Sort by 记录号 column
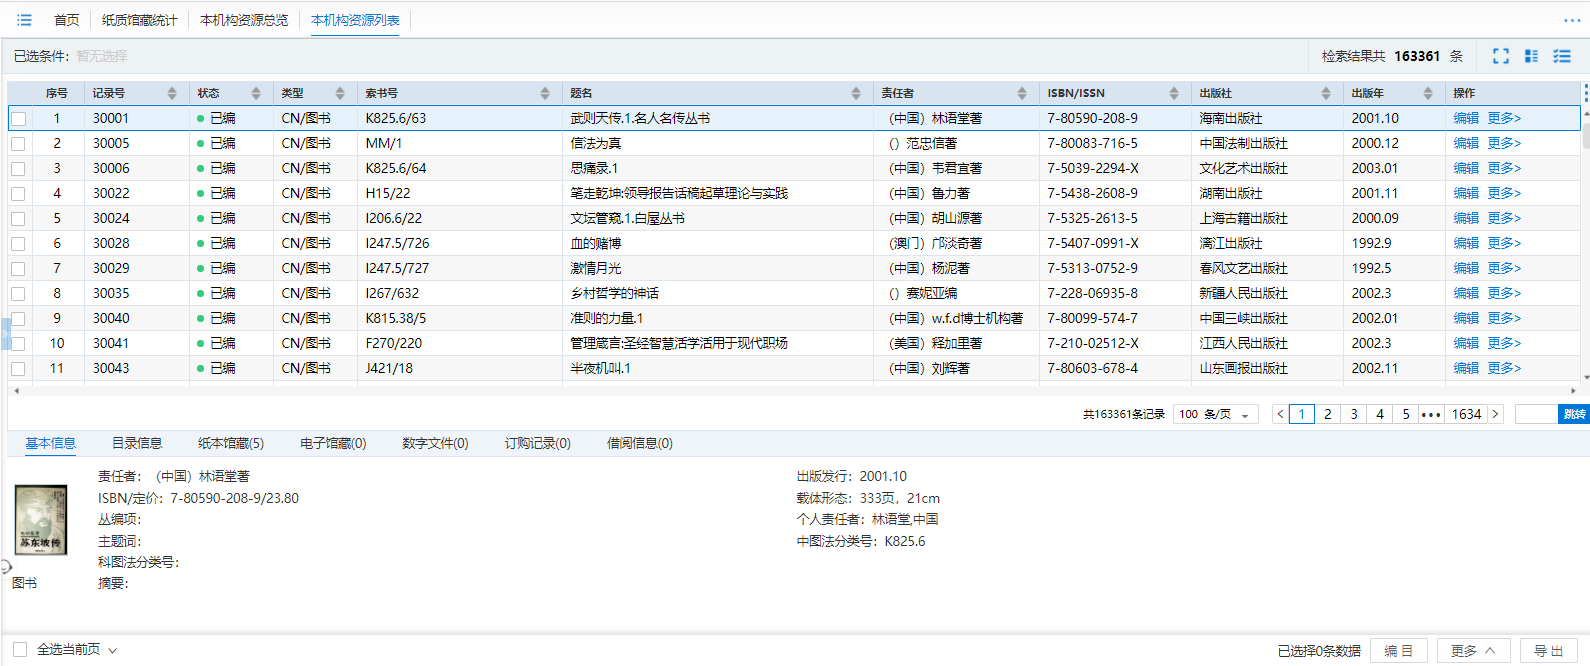This screenshot has width=1590, height=666. point(172,93)
